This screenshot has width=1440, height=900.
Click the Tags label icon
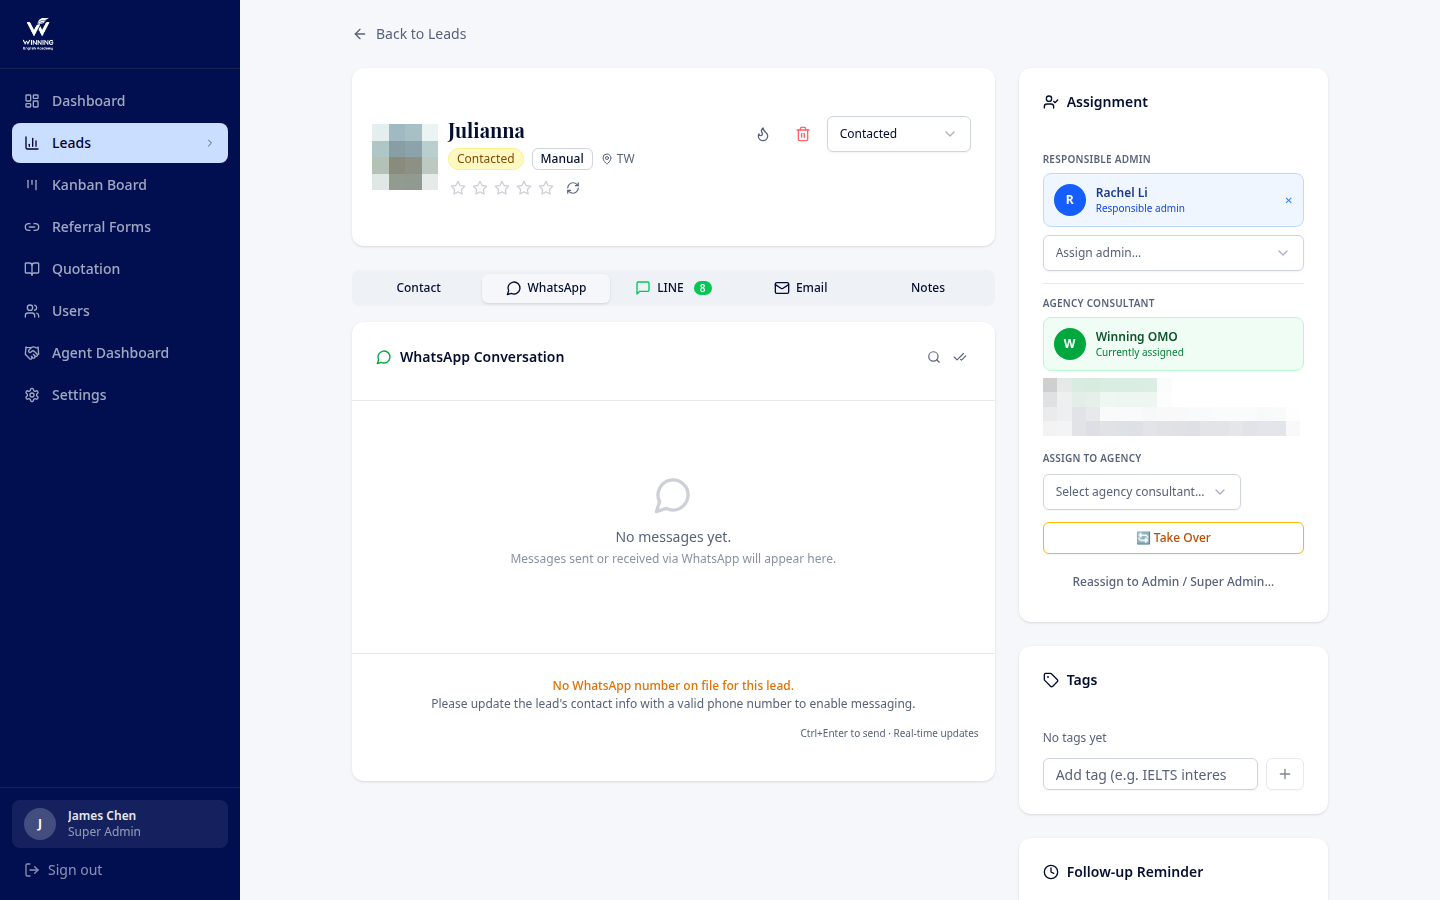click(1051, 680)
